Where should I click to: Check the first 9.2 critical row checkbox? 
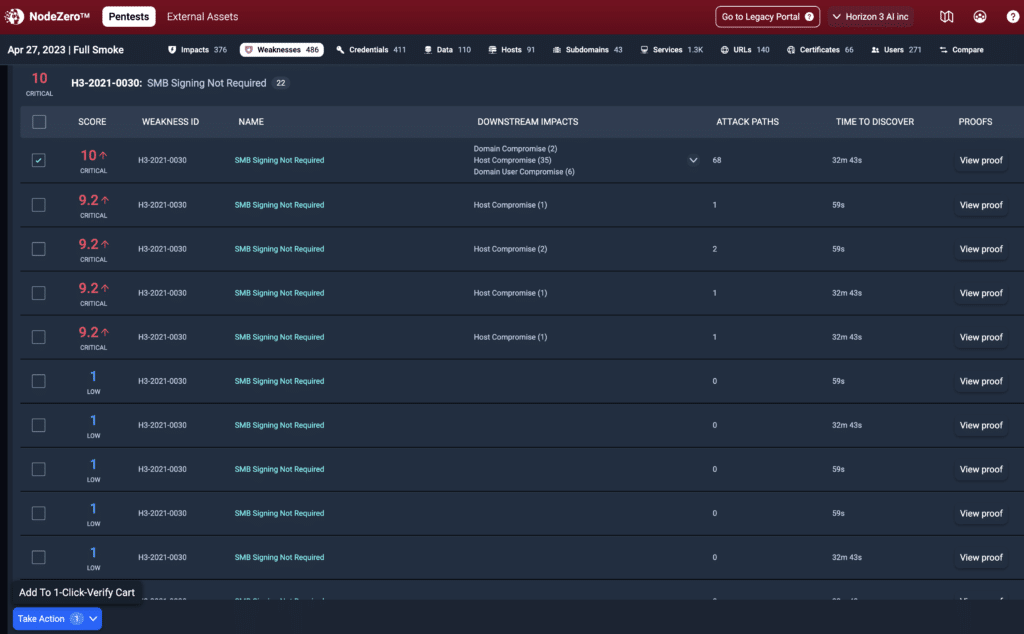[x=39, y=205]
